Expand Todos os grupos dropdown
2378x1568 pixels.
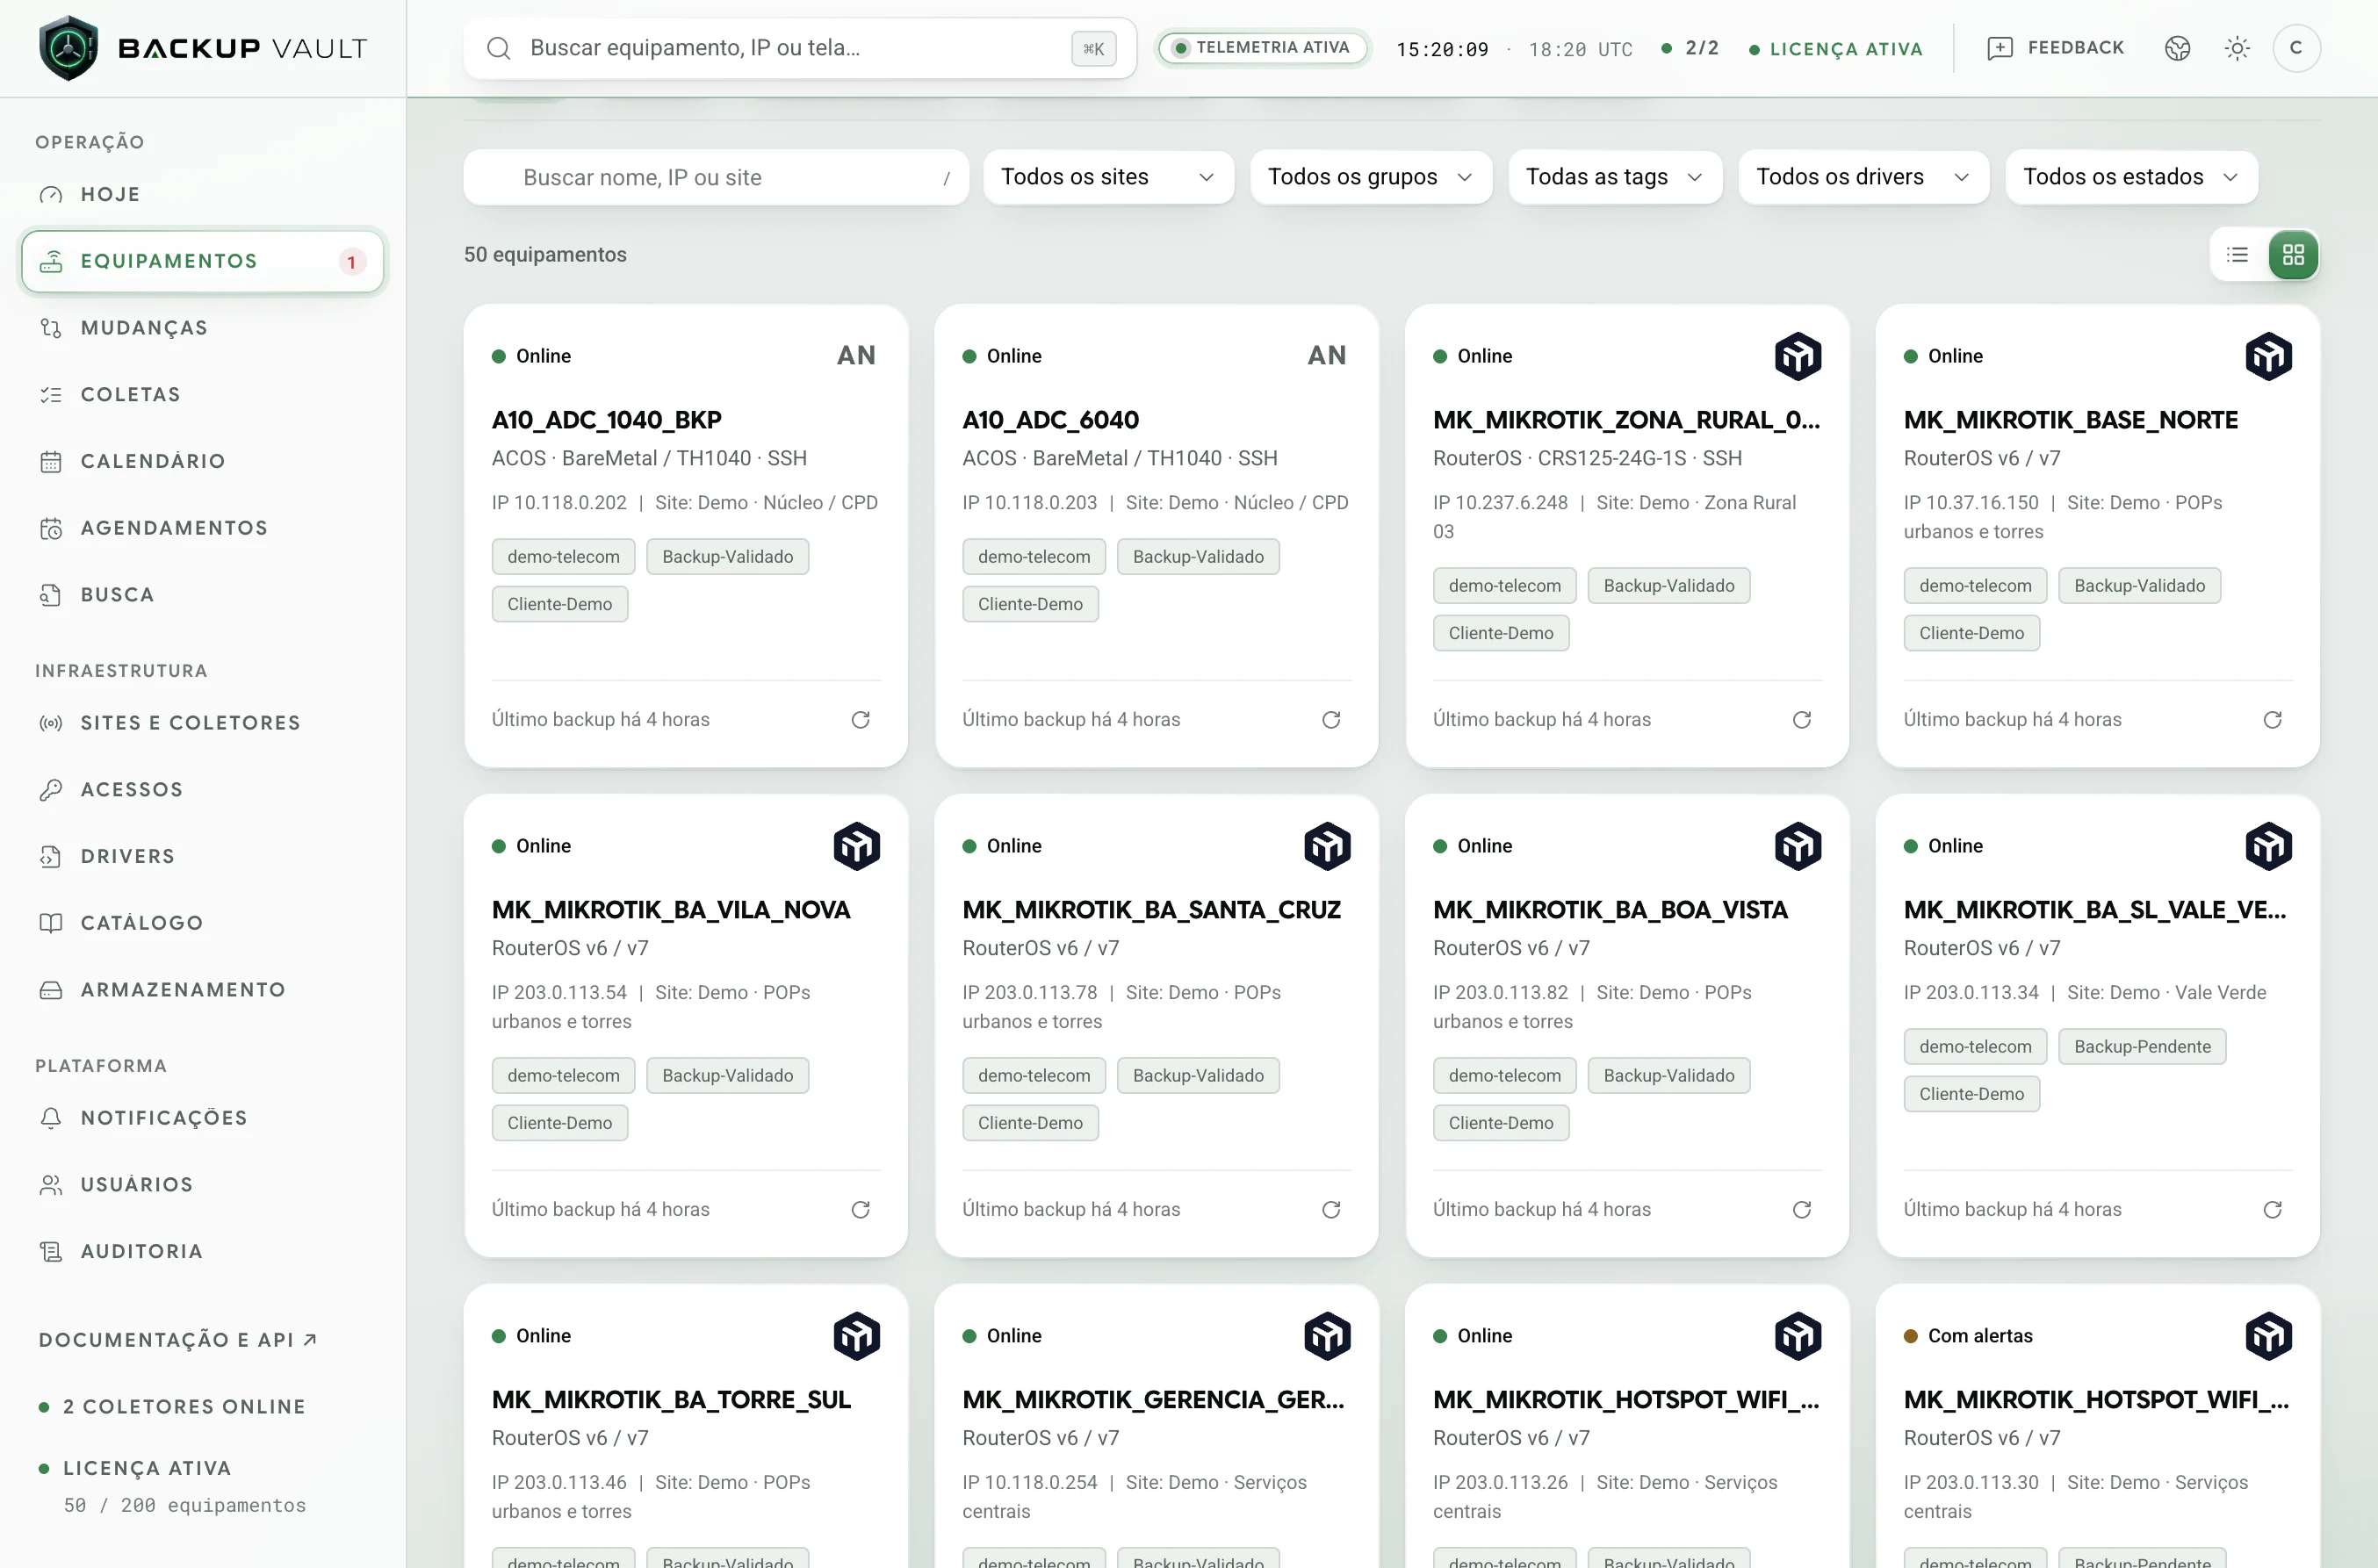point(1371,177)
